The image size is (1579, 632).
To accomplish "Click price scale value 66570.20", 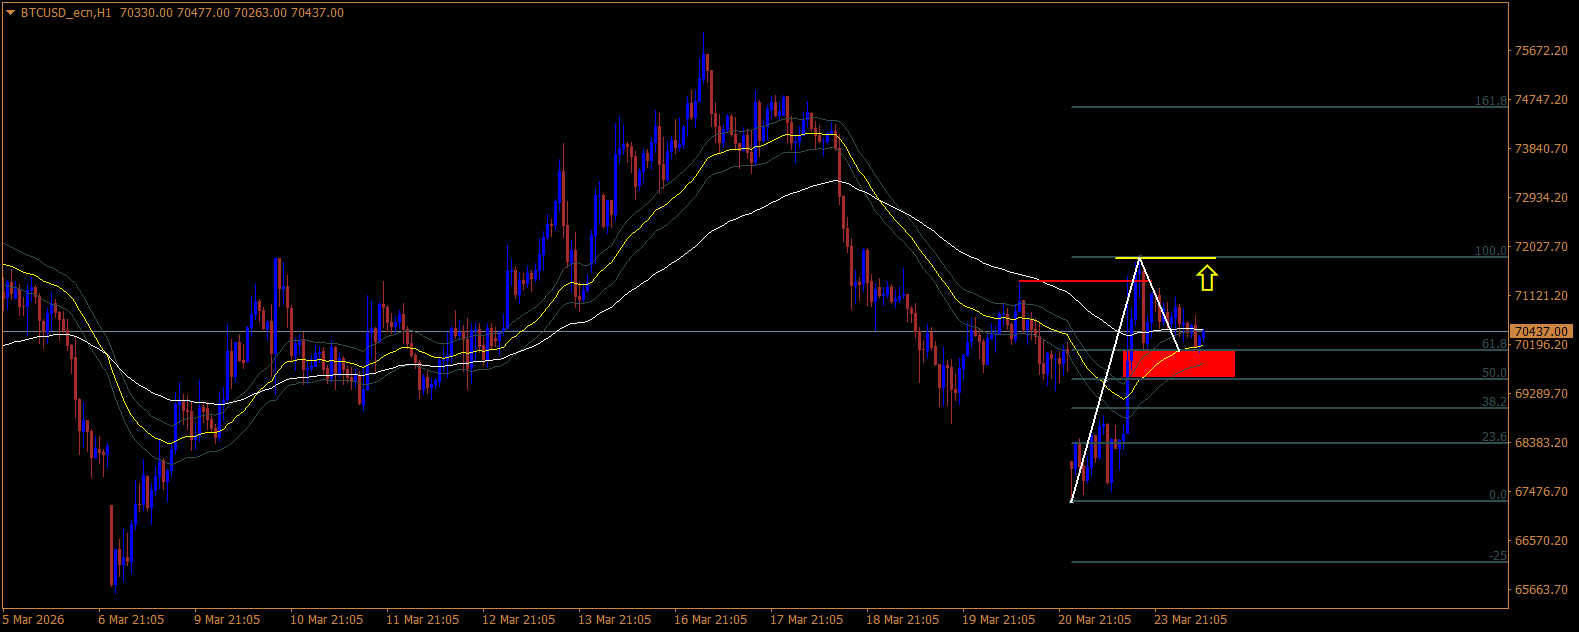I will (x=1541, y=541).
